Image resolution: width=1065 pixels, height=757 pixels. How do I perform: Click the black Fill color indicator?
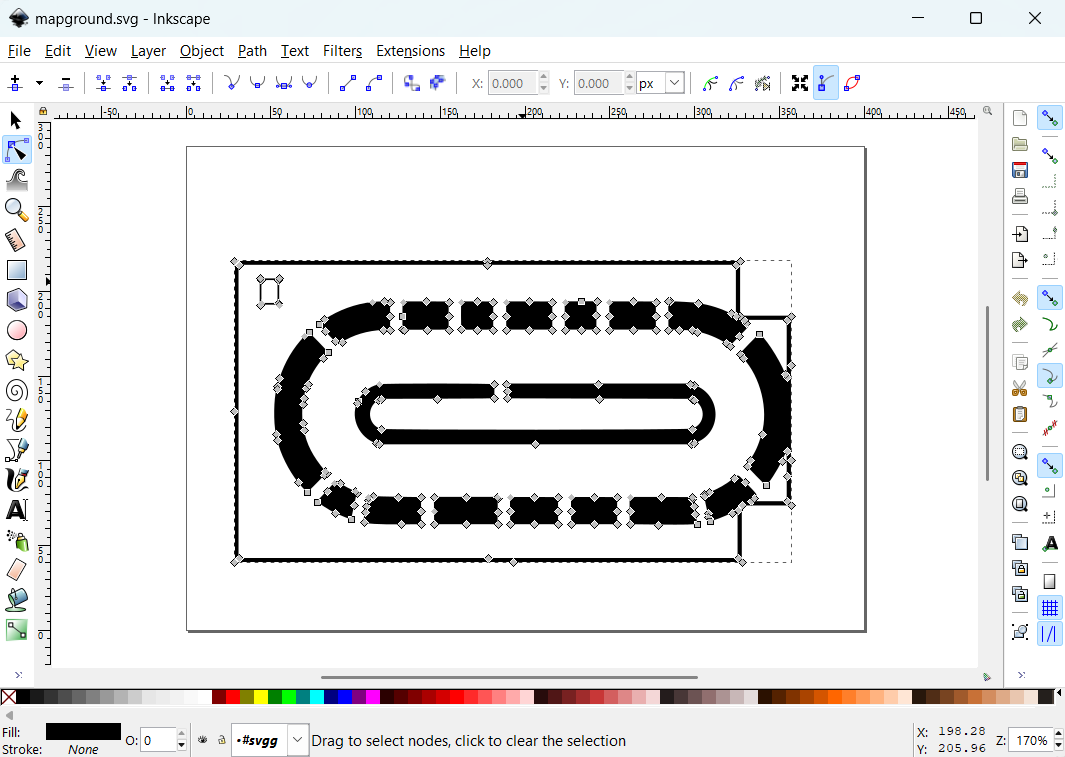pyautogui.click(x=83, y=732)
